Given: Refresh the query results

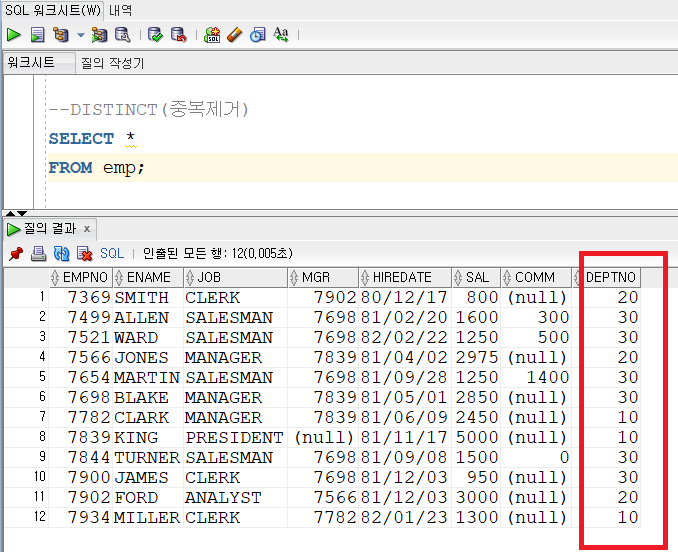Looking at the screenshot, I should coord(61,253).
